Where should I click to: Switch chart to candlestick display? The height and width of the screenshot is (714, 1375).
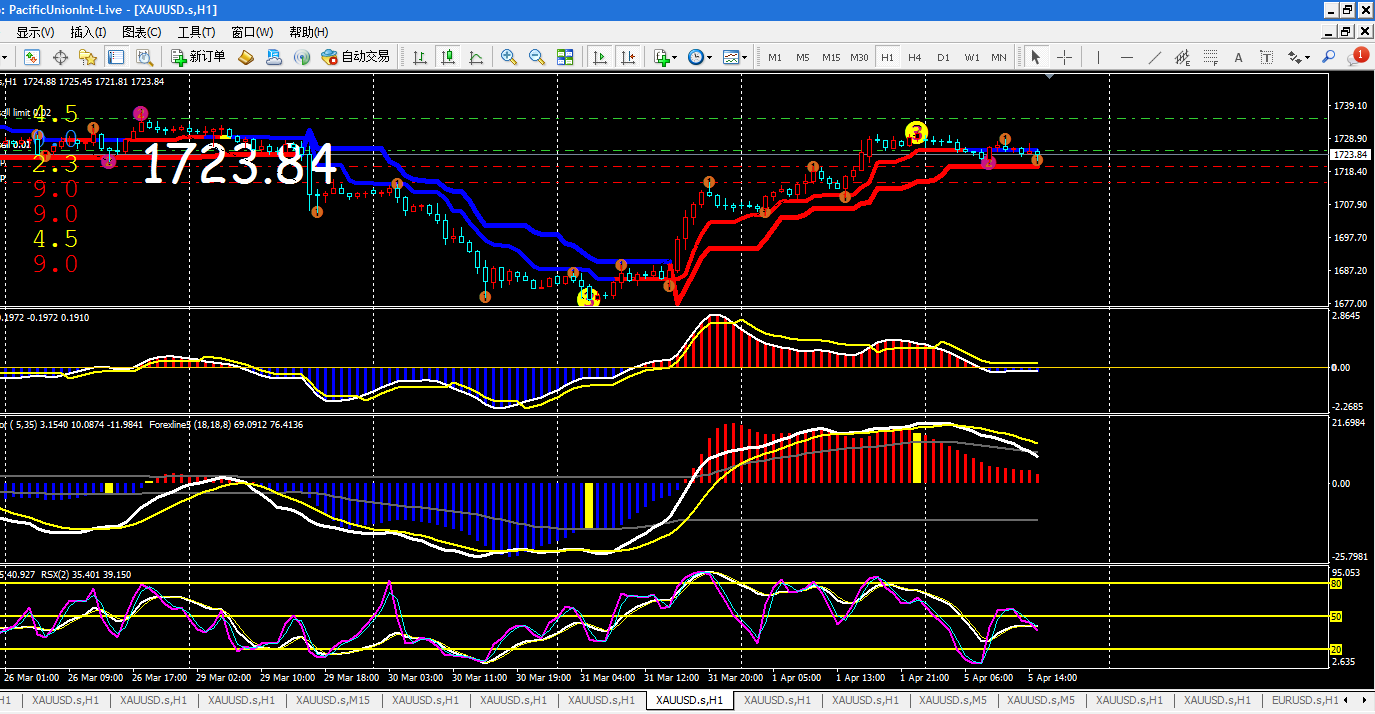447,57
